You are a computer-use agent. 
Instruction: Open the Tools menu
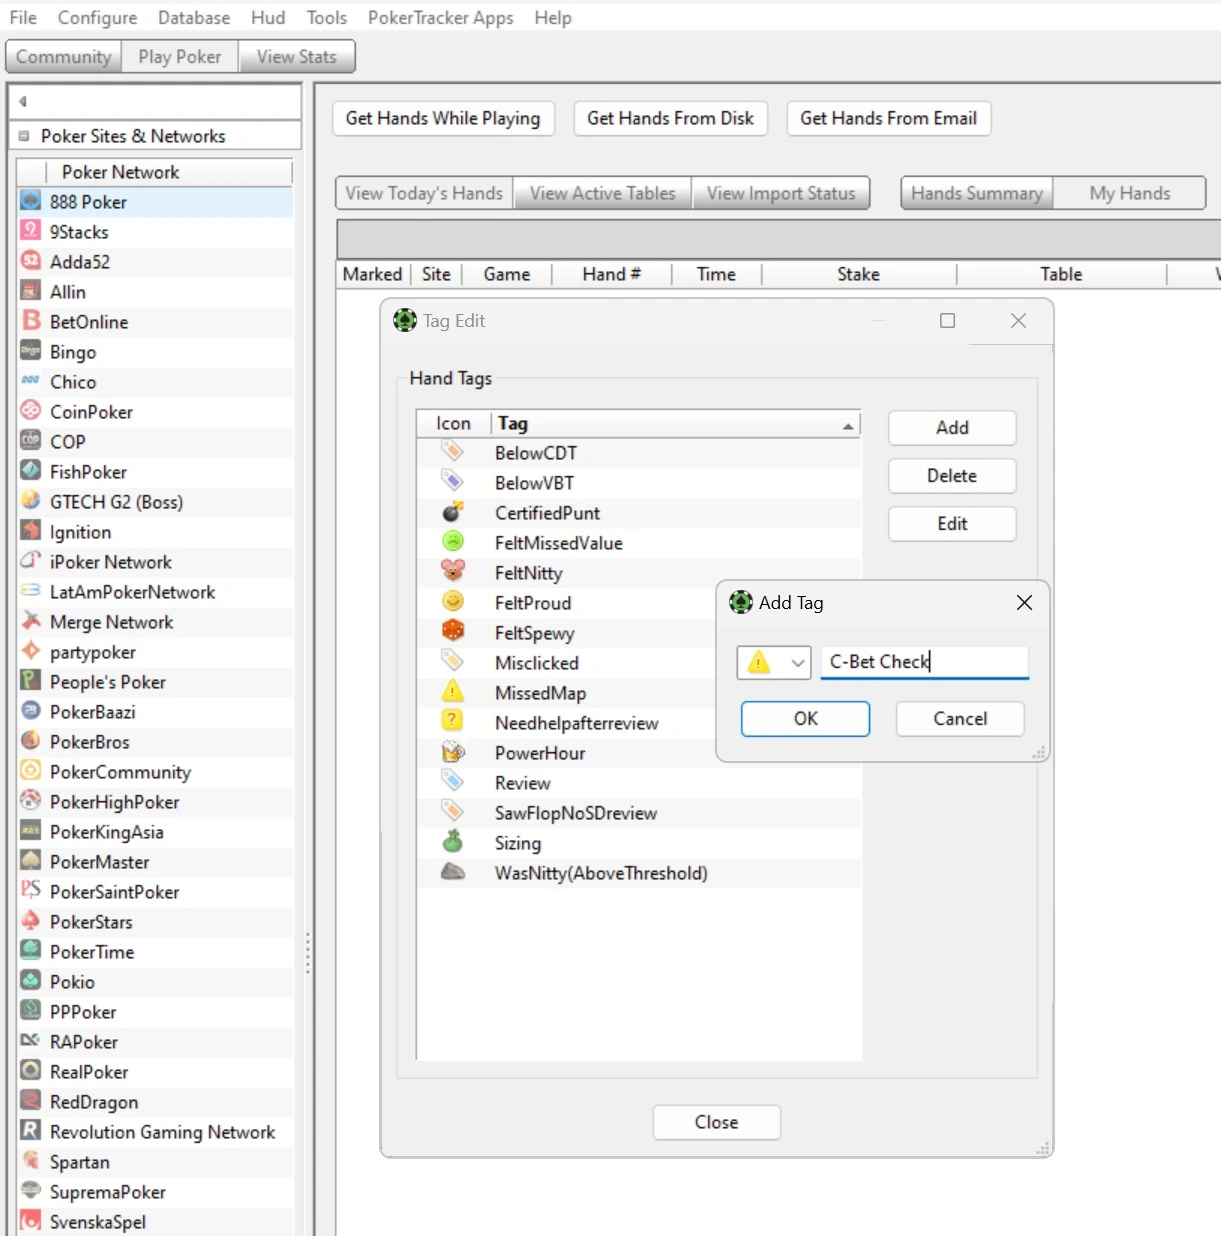(327, 18)
